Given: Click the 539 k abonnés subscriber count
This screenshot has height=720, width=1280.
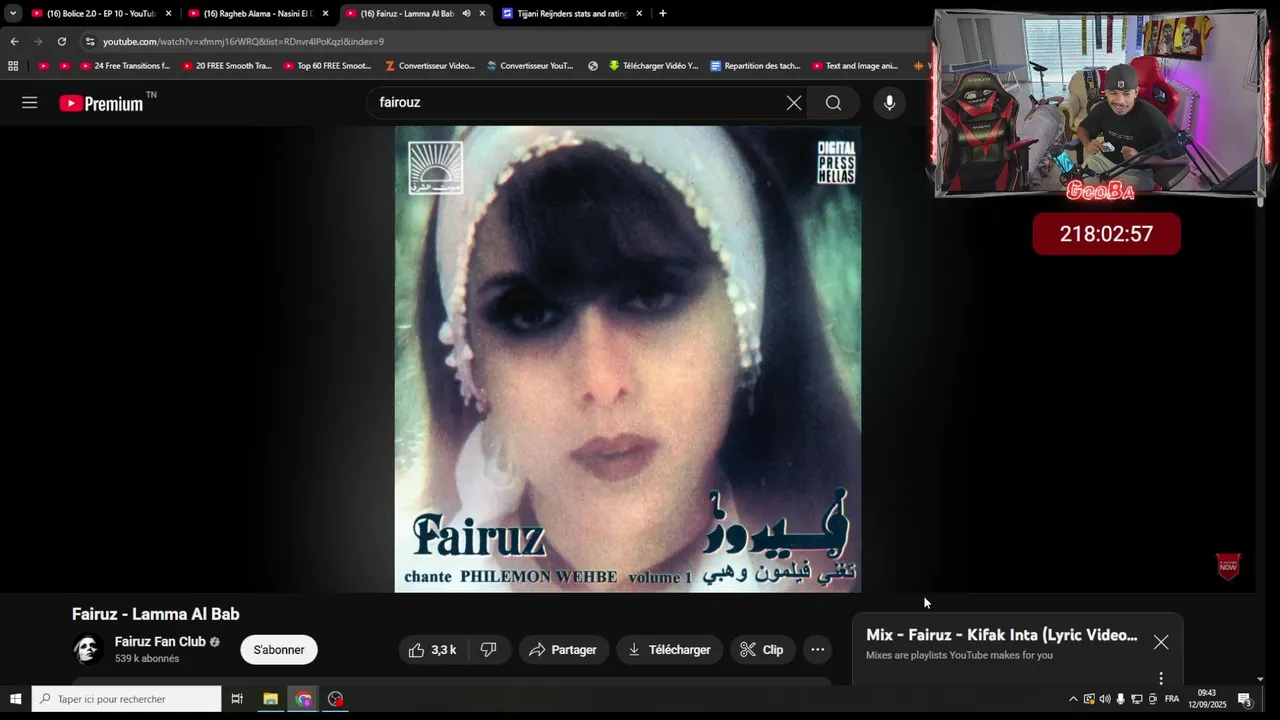Looking at the screenshot, I should click(x=147, y=659).
